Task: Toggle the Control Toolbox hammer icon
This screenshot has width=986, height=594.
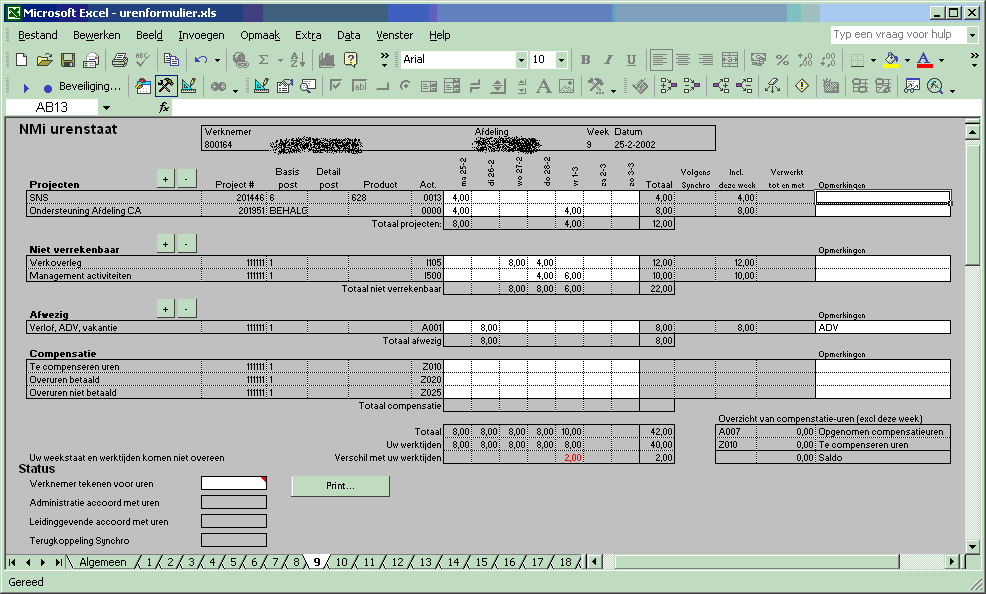Action: [166, 86]
